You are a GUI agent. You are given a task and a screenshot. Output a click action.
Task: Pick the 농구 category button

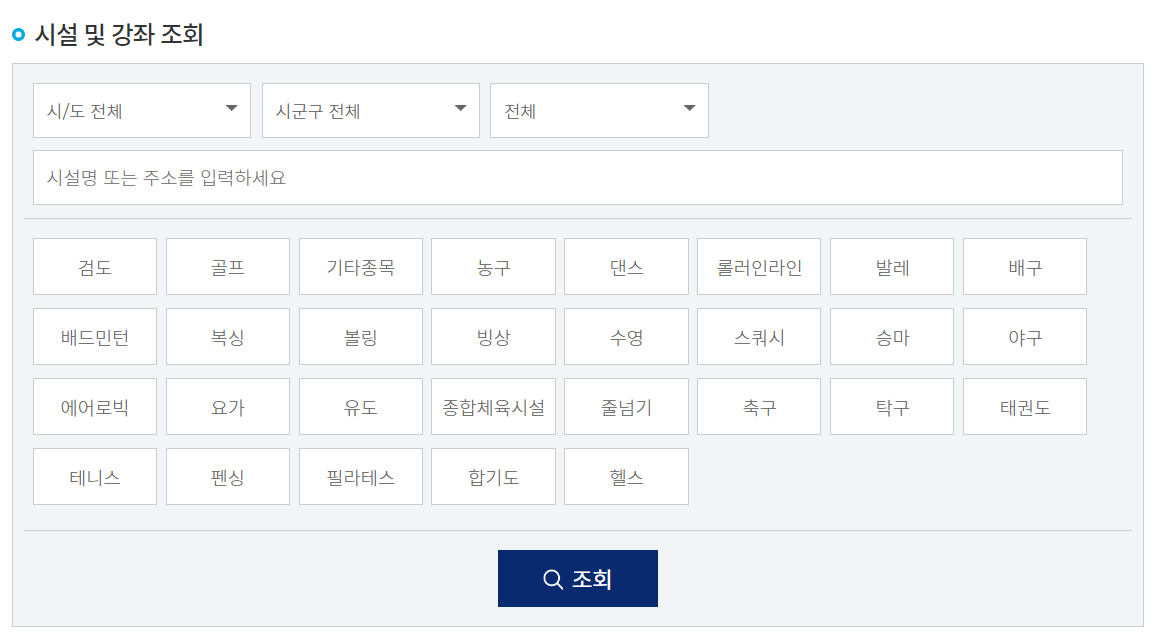493,266
